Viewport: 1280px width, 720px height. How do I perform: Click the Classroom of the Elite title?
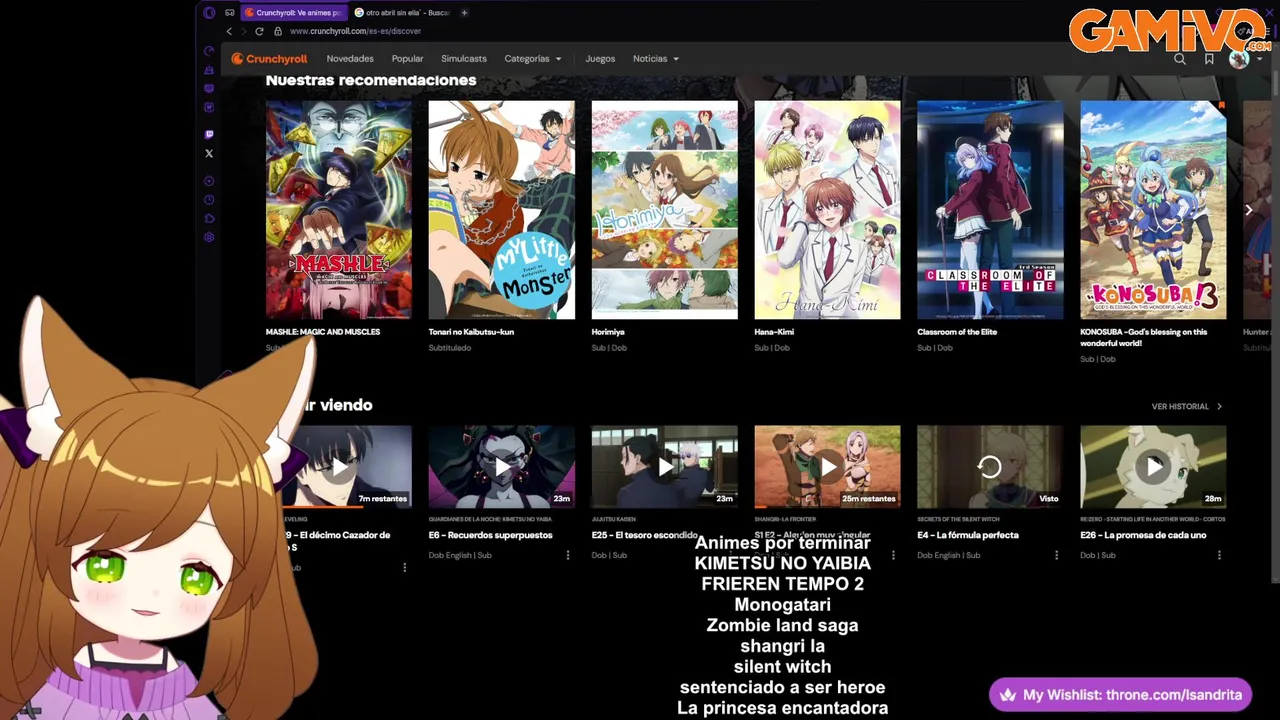(x=957, y=332)
